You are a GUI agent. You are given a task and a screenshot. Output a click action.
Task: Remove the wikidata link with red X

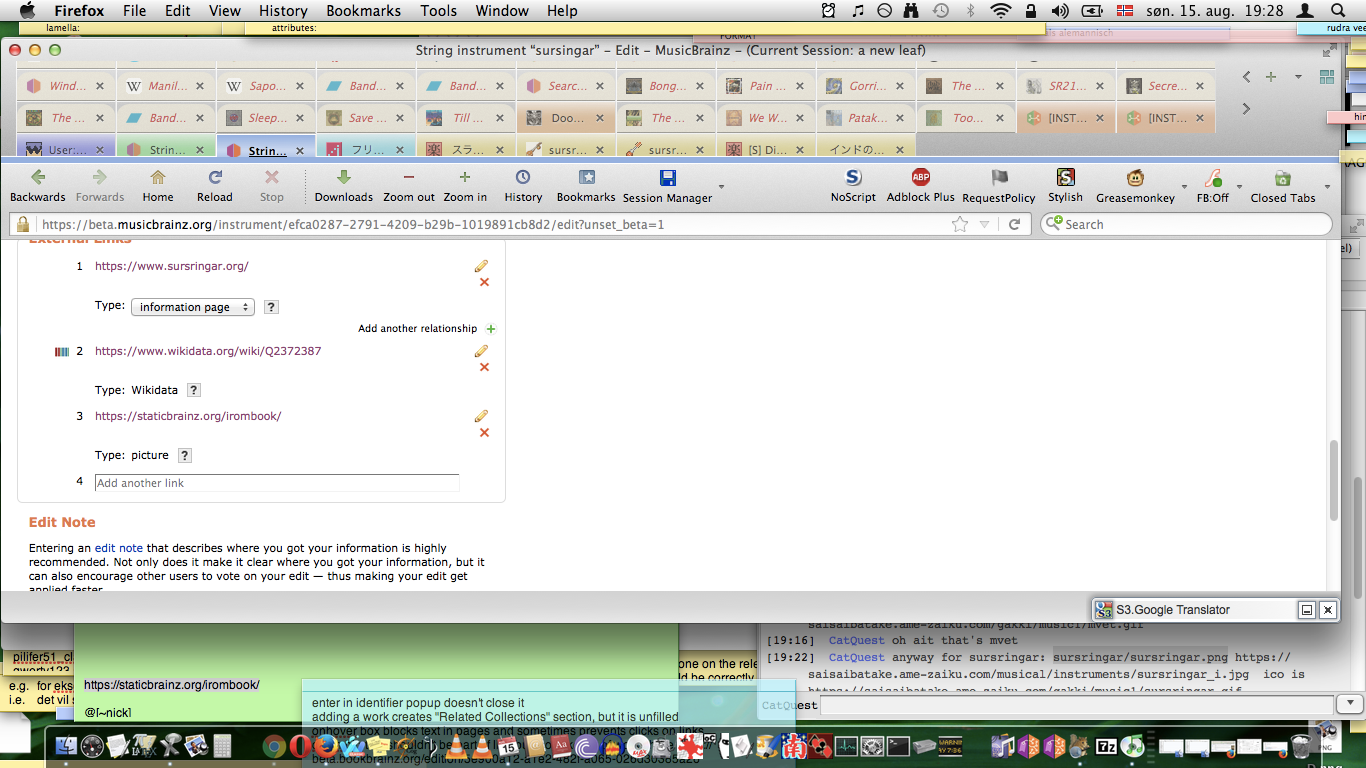click(484, 368)
